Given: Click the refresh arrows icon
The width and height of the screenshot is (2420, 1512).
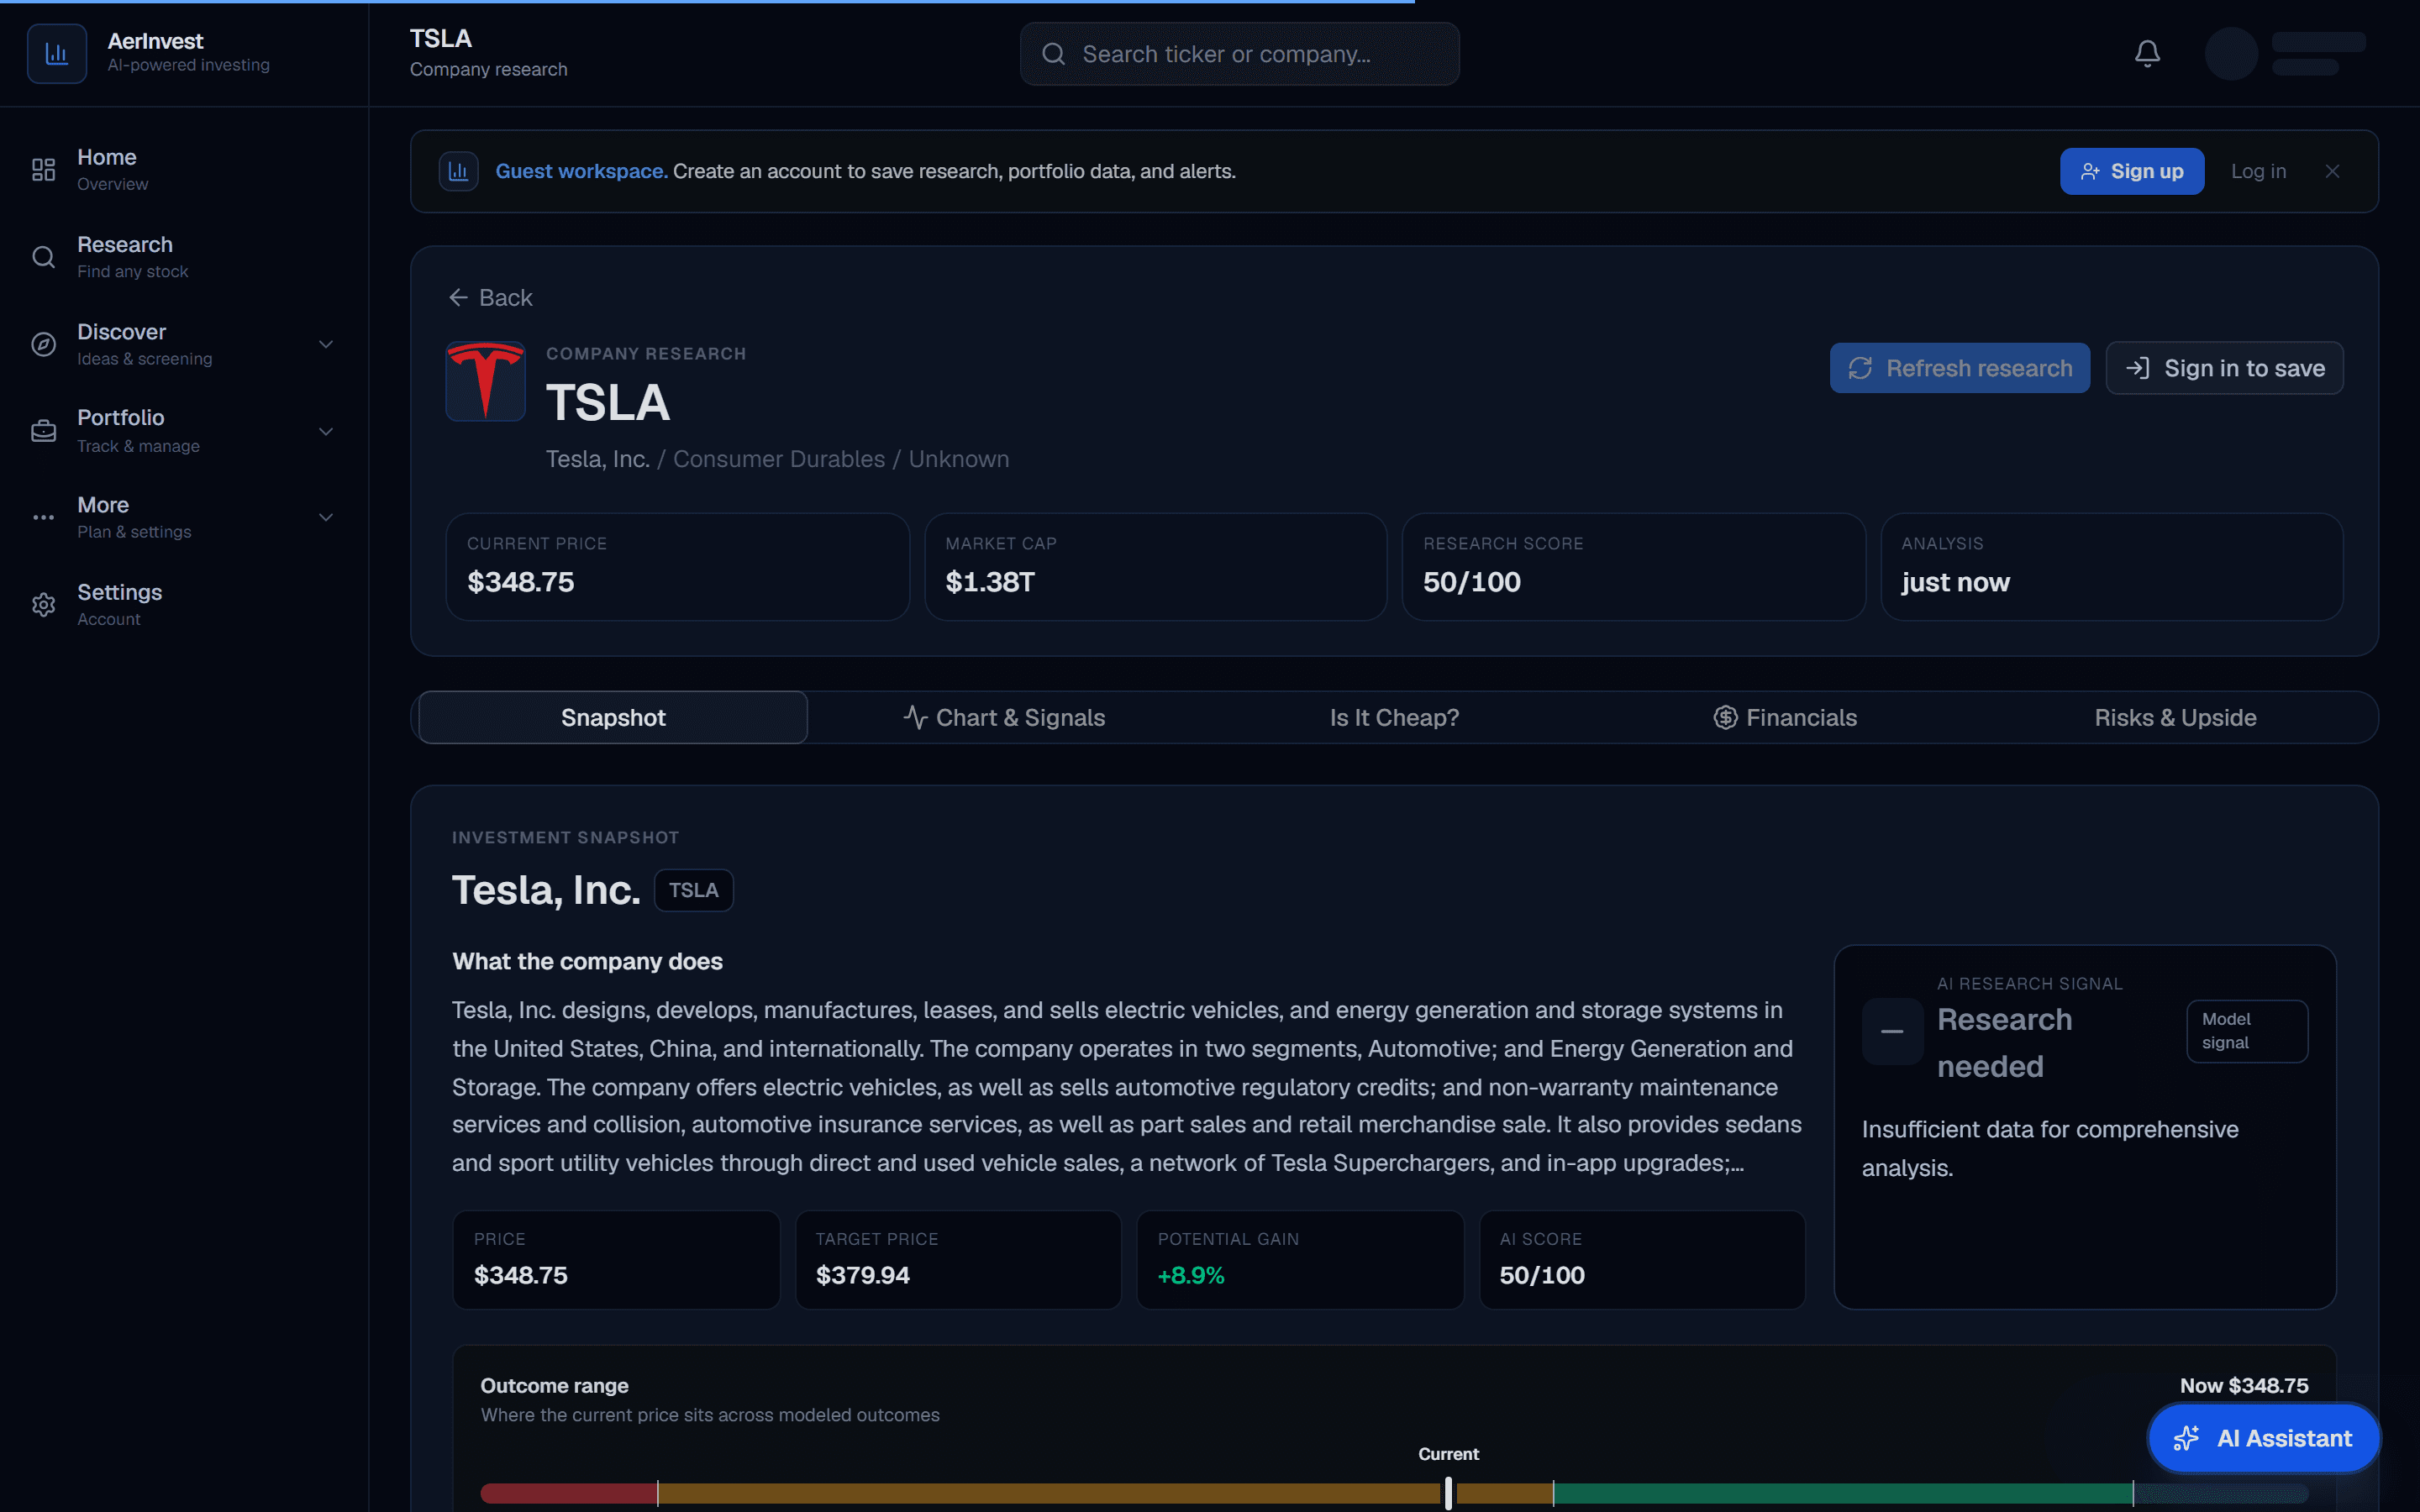Looking at the screenshot, I should pos(1860,368).
